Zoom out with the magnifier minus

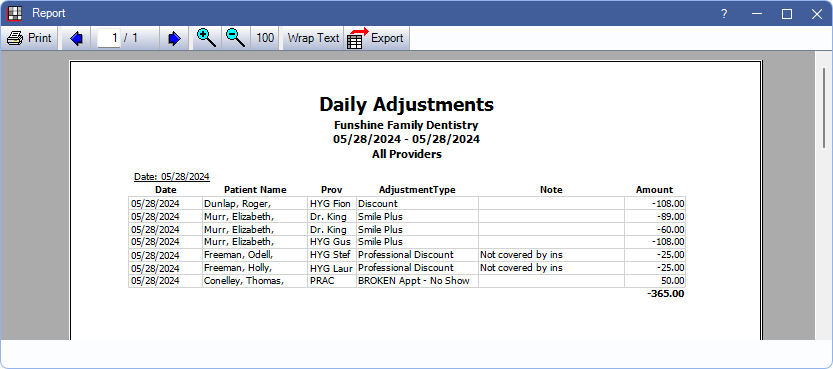pyautogui.click(x=235, y=38)
